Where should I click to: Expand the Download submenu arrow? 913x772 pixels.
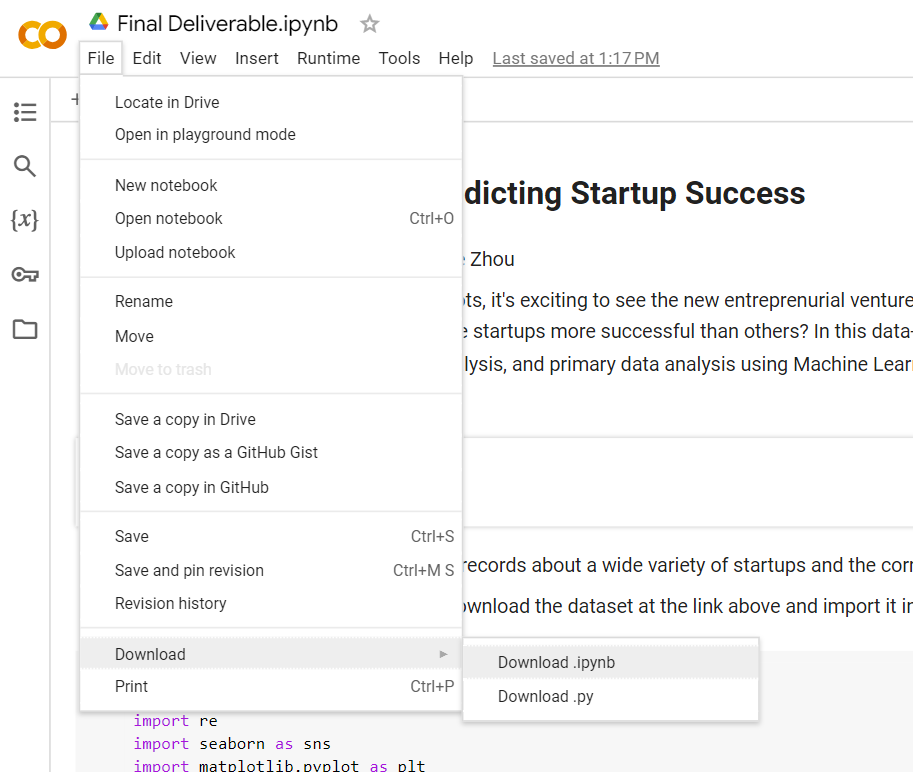pyautogui.click(x=443, y=653)
